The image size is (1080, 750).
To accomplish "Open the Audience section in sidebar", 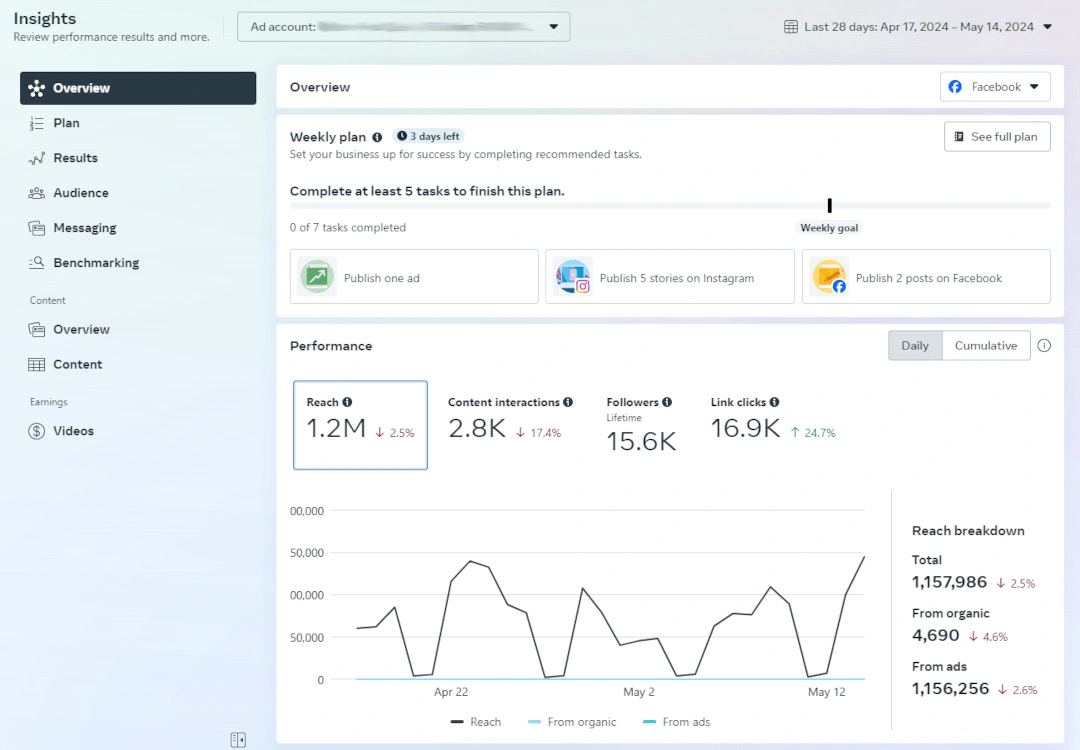I will (x=81, y=193).
